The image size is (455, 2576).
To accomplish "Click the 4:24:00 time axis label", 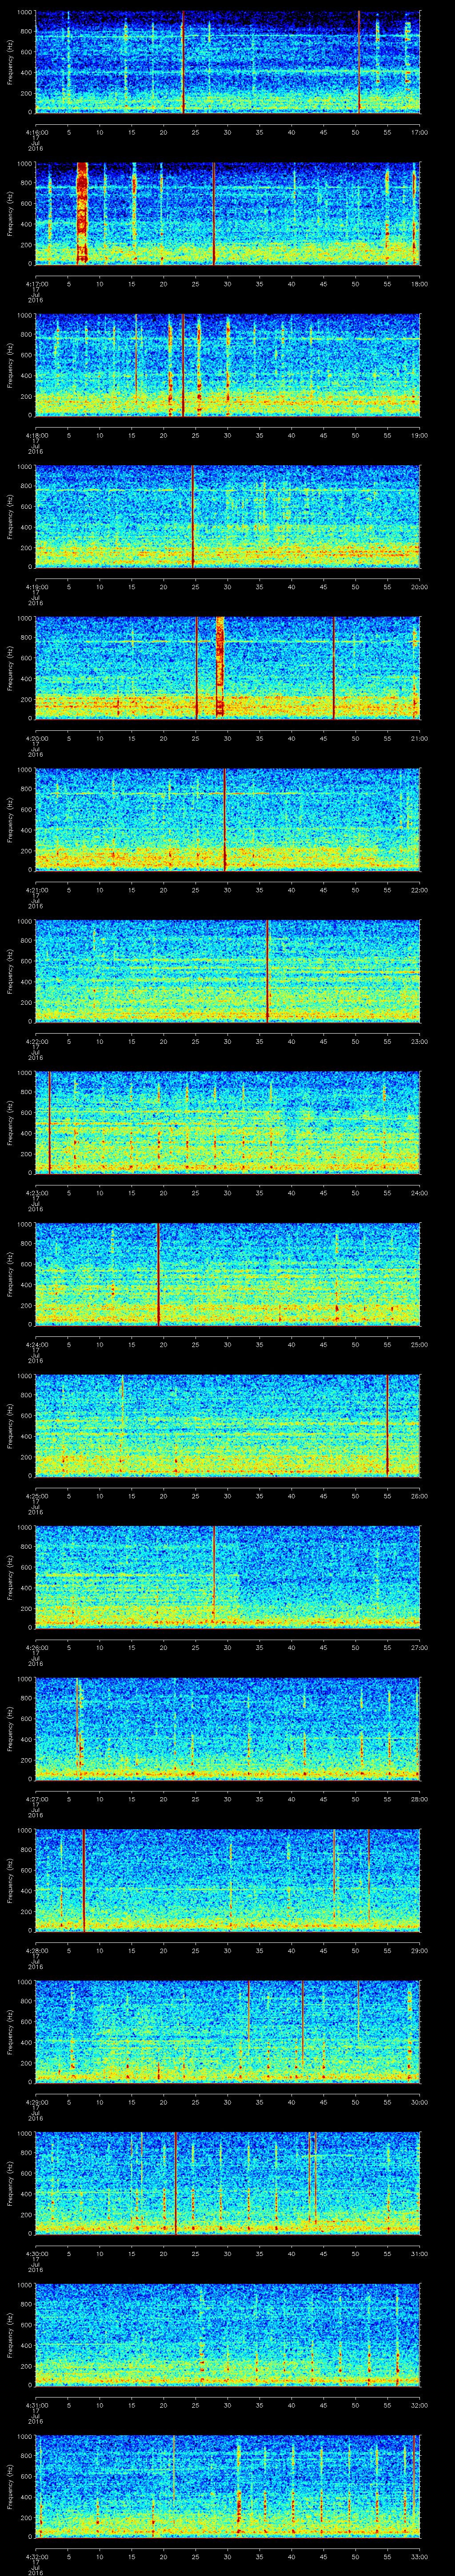I will 36,1344.
